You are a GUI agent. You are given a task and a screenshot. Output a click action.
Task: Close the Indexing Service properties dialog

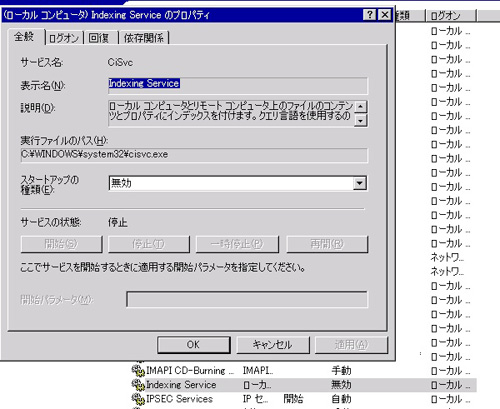tap(385, 15)
